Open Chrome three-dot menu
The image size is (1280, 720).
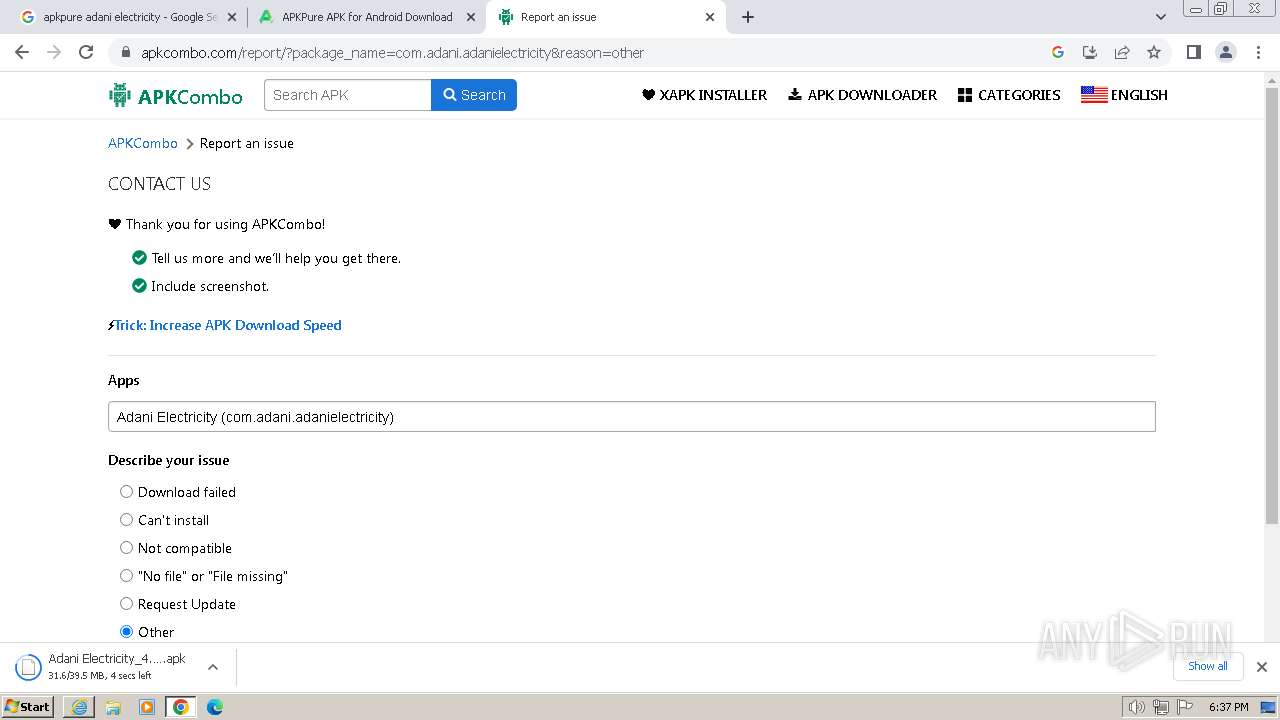[x=1258, y=52]
